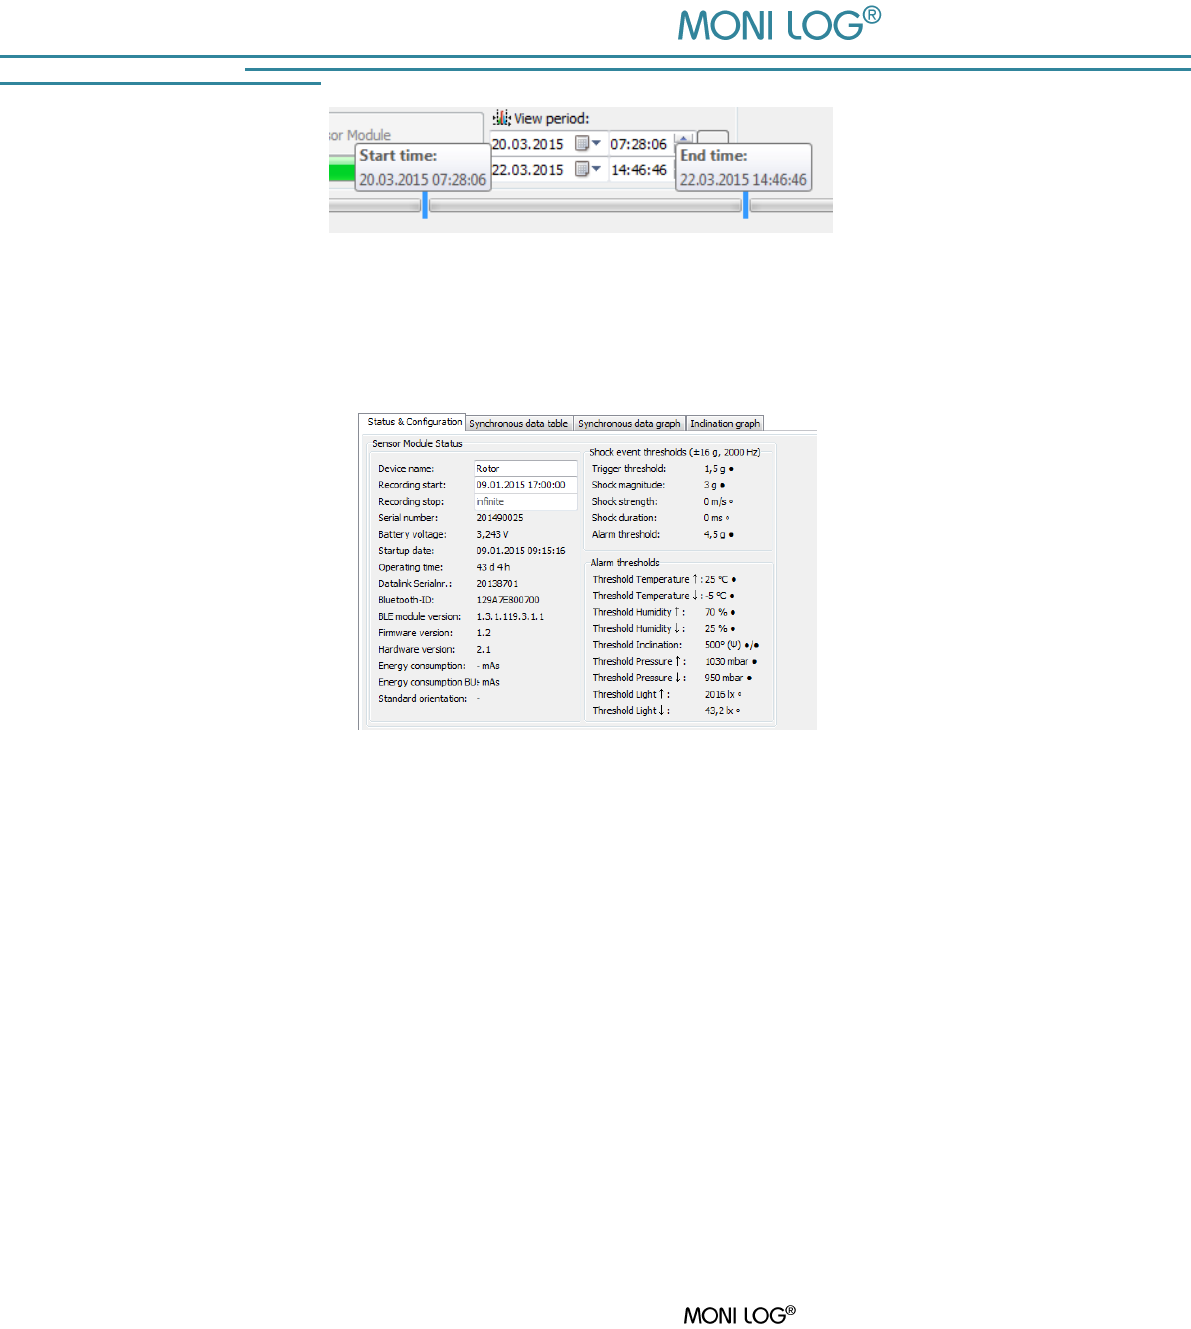The image size is (1191, 1329).
Task: Select the end time slider marker
Action: click(x=746, y=205)
